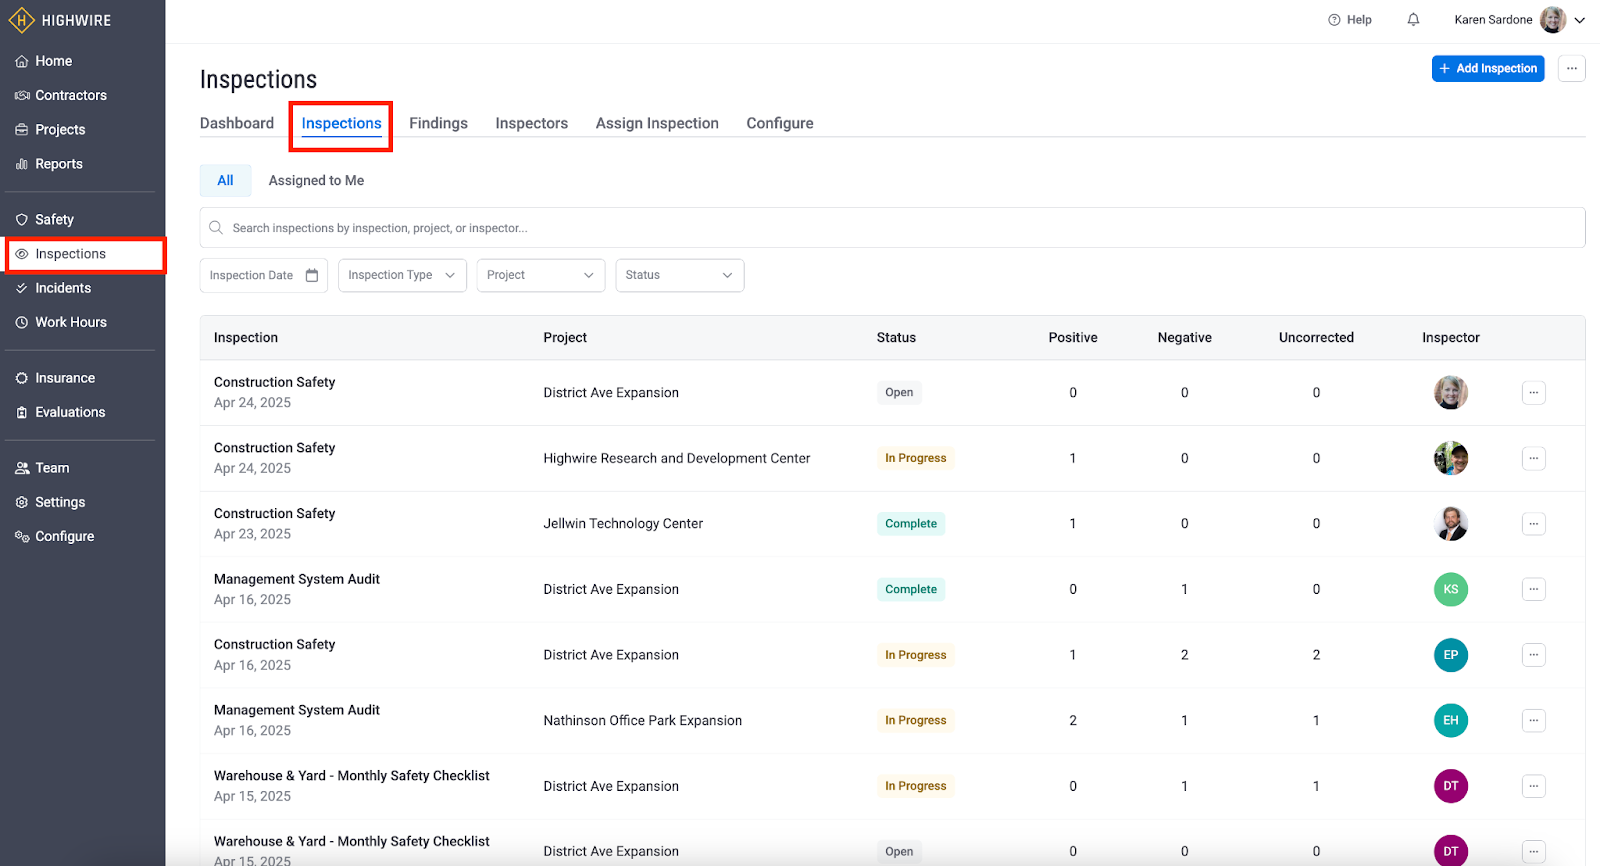Click Nathinson Office Park Expansion project
The width and height of the screenshot is (1600, 866).
coord(643,720)
